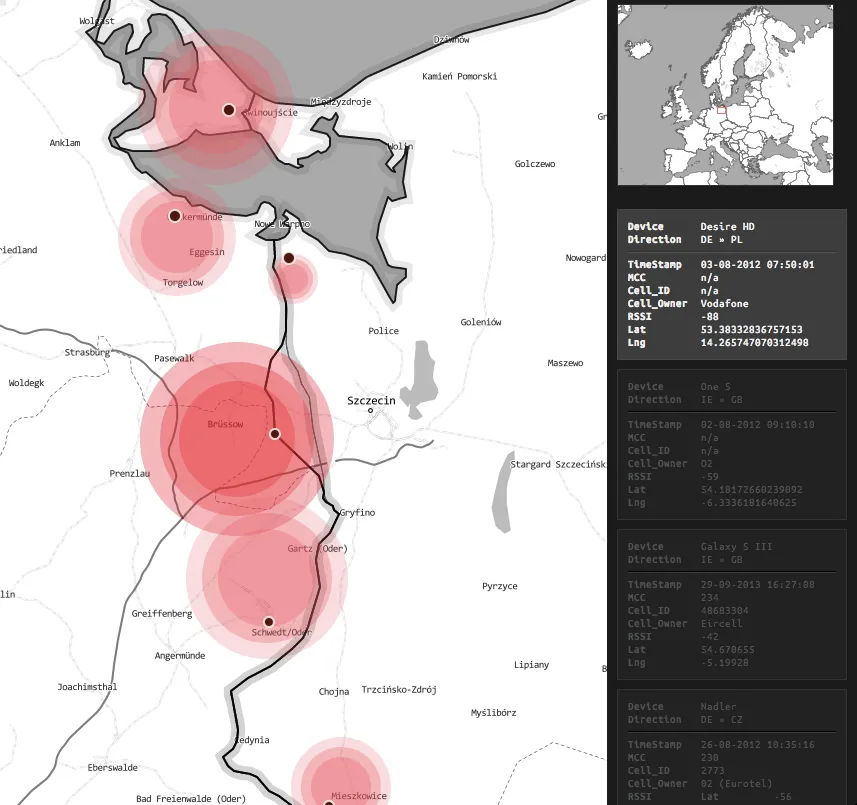
Task: Click timestamp 29-09-2013 16:27:08
Action: [x=758, y=585]
